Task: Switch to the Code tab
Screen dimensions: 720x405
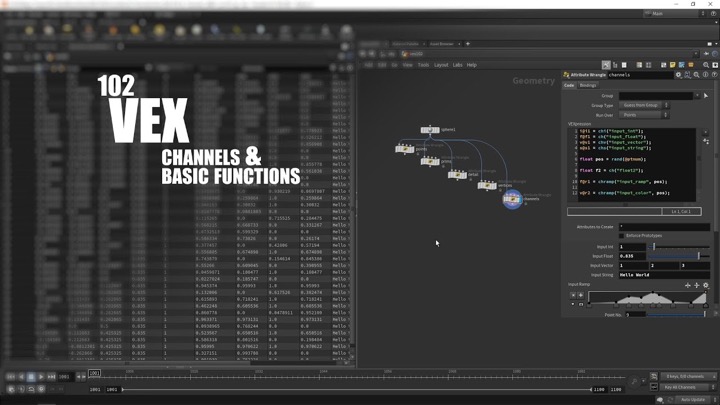Action: click(569, 85)
